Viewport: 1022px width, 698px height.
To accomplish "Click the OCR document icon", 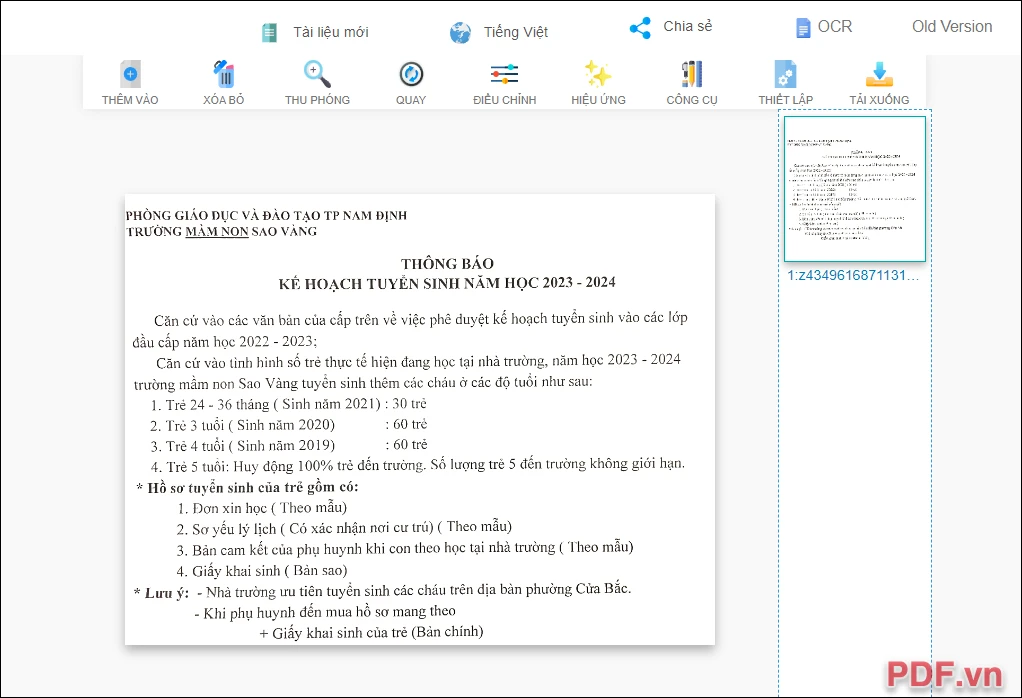I will pyautogui.click(x=803, y=28).
